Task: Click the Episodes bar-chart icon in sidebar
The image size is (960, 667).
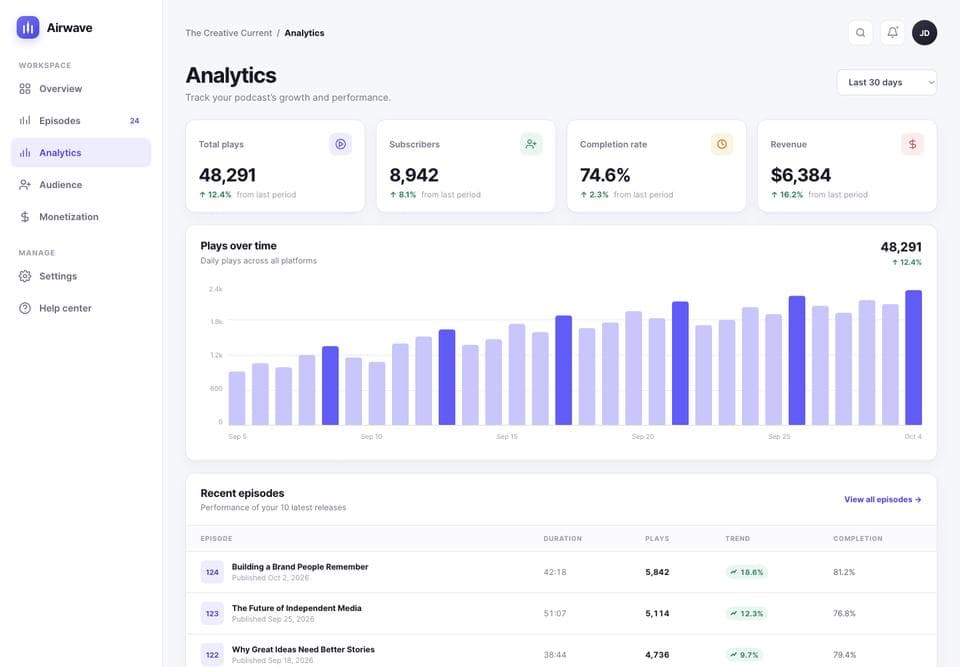Action: [x=25, y=121]
